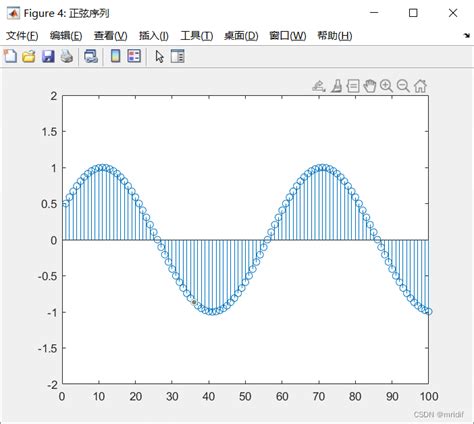Insert a colorbar using the toolbar icon
Viewport: 474px width, 424px height.
[115, 56]
